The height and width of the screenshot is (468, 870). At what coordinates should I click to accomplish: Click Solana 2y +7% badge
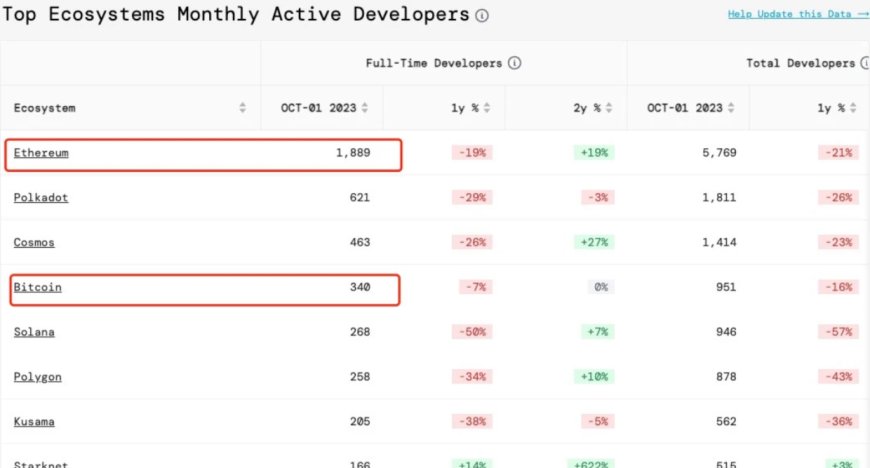(x=598, y=332)
